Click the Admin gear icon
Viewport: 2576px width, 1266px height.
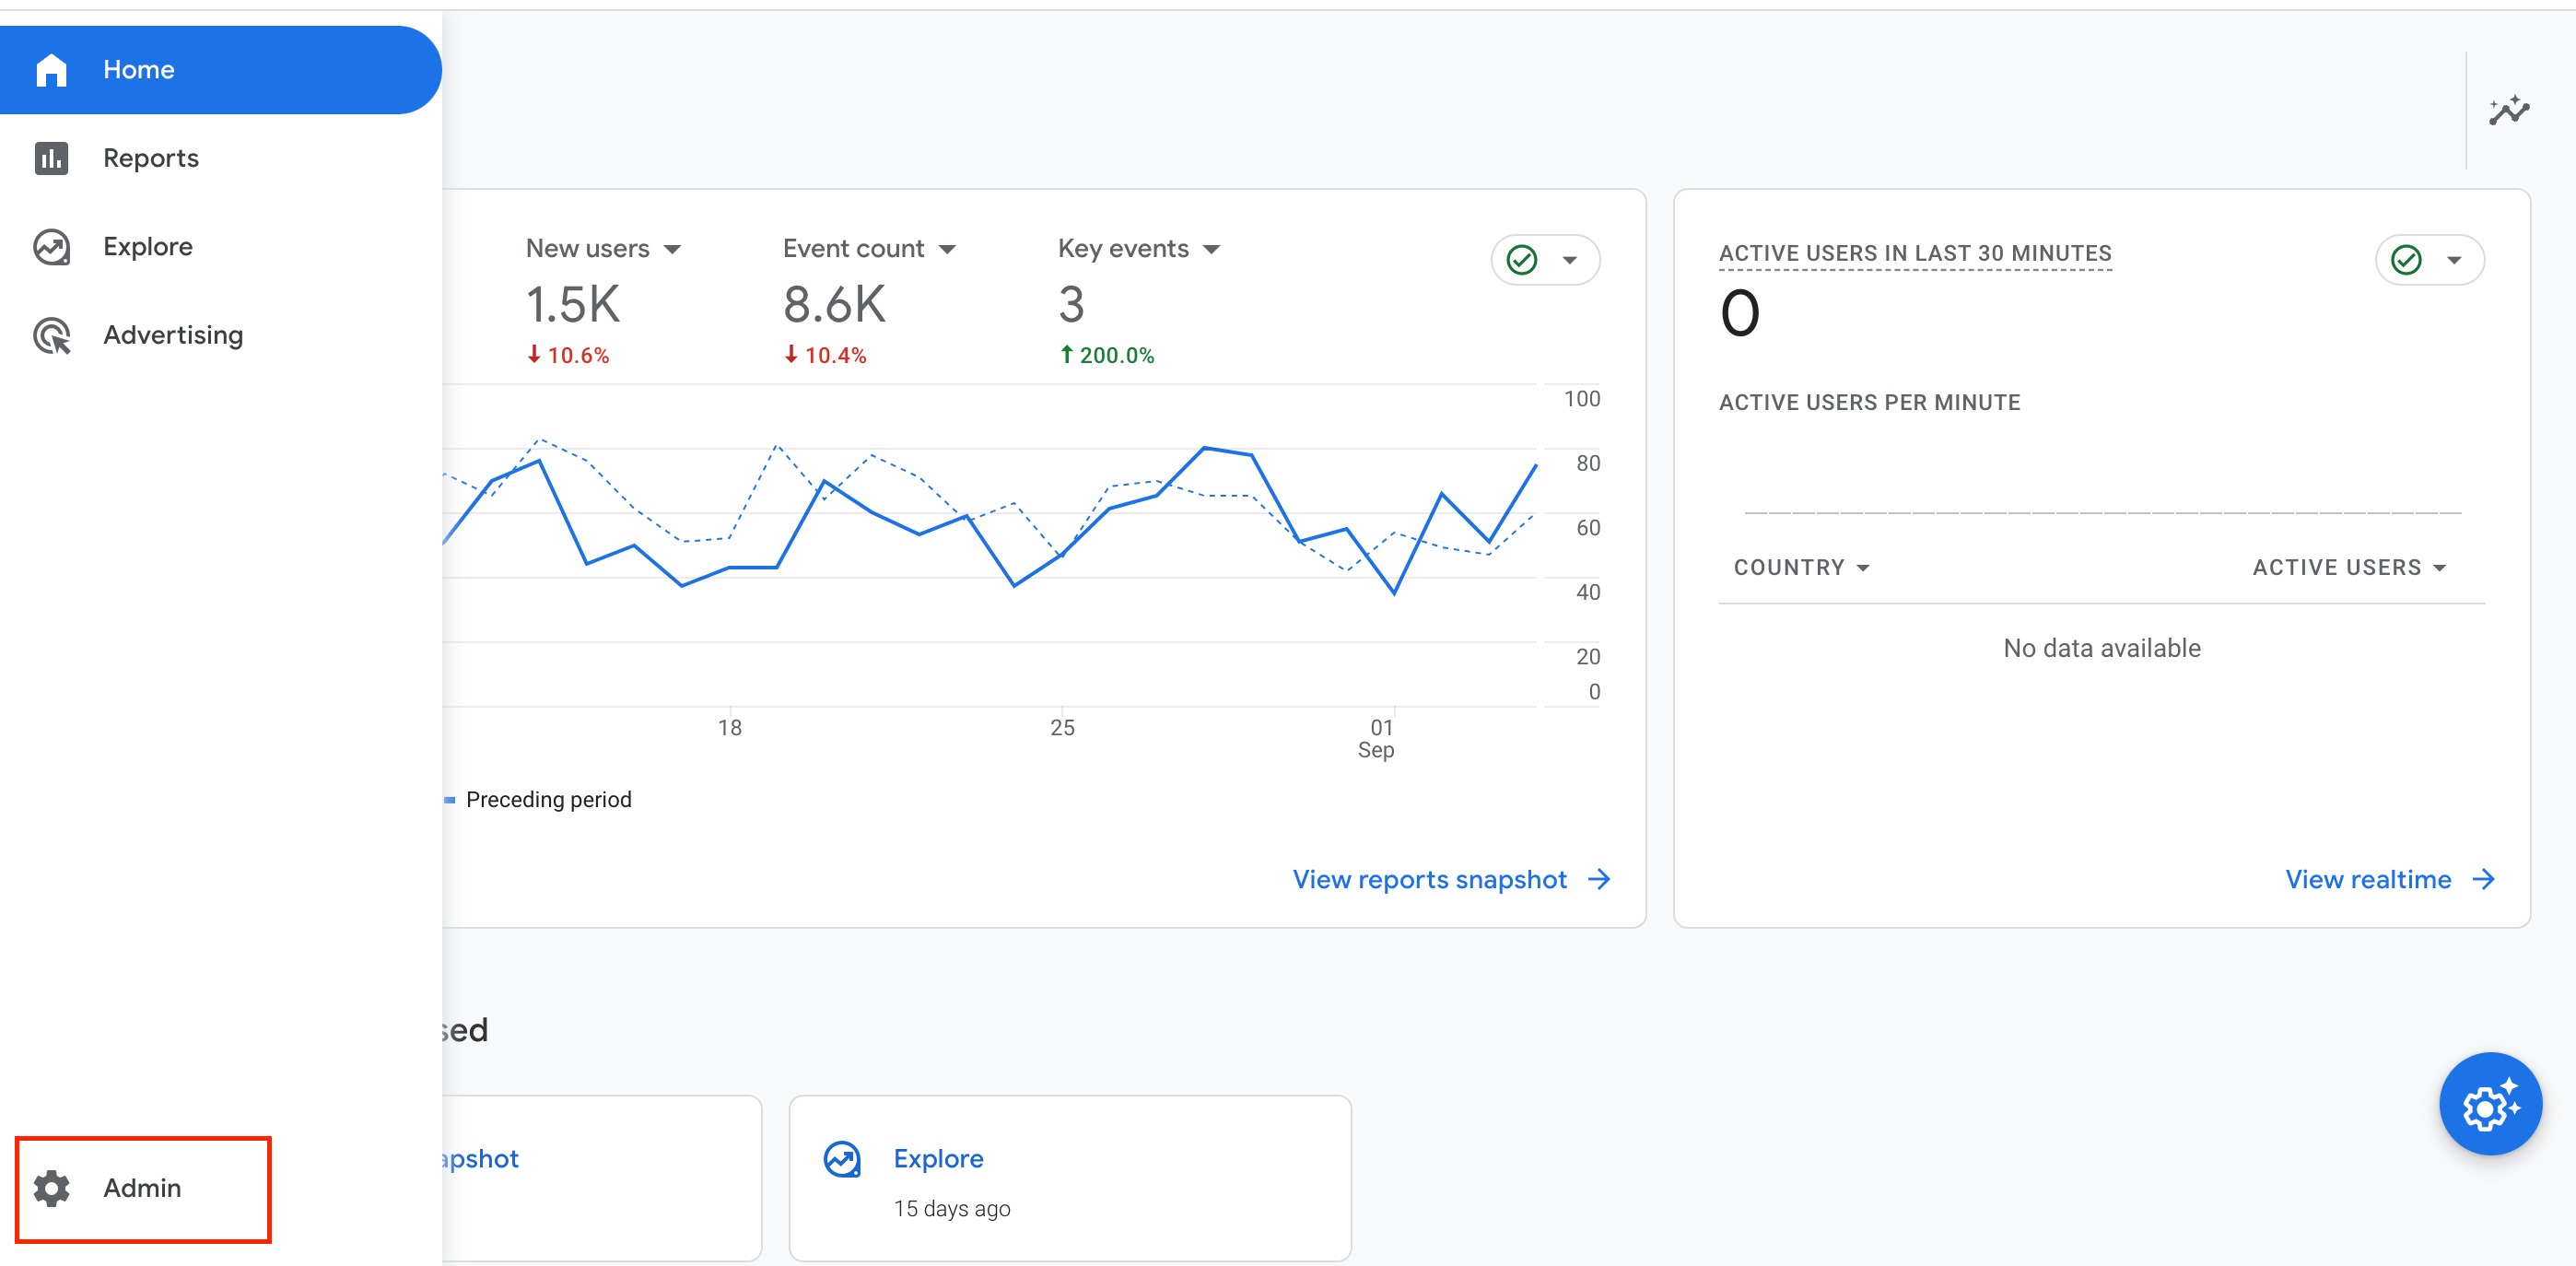coord(51,1187)
